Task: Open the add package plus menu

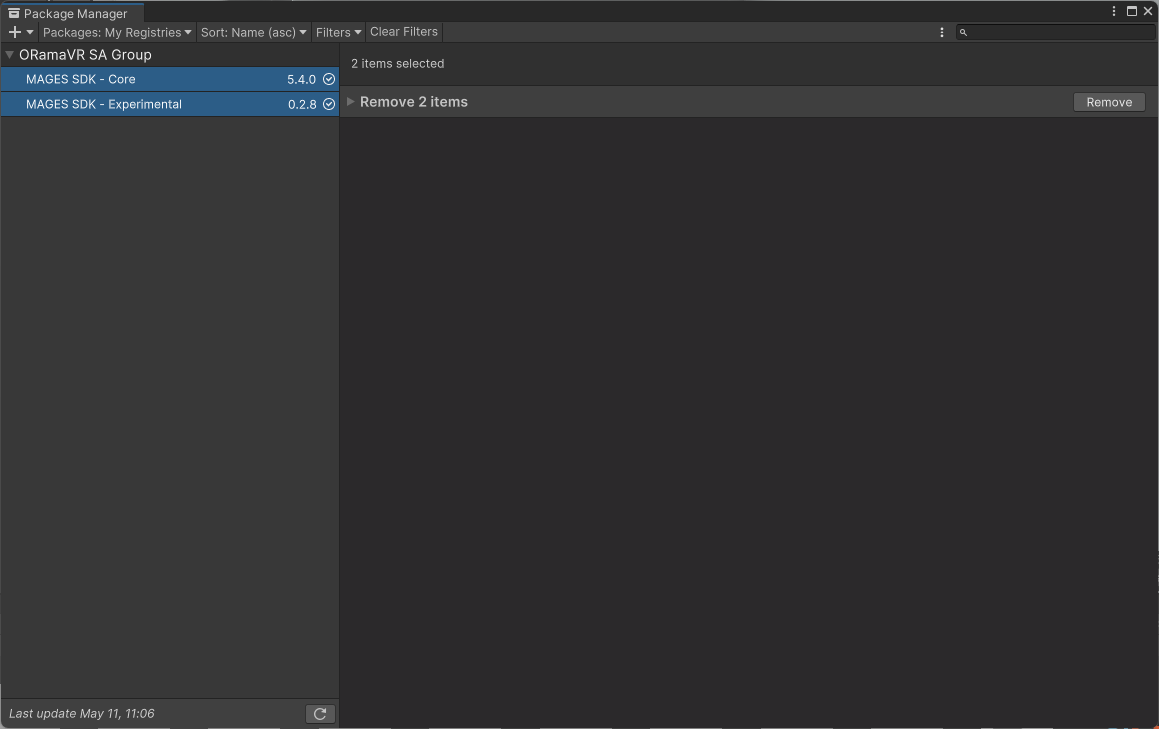Action: tap(21, 32)
